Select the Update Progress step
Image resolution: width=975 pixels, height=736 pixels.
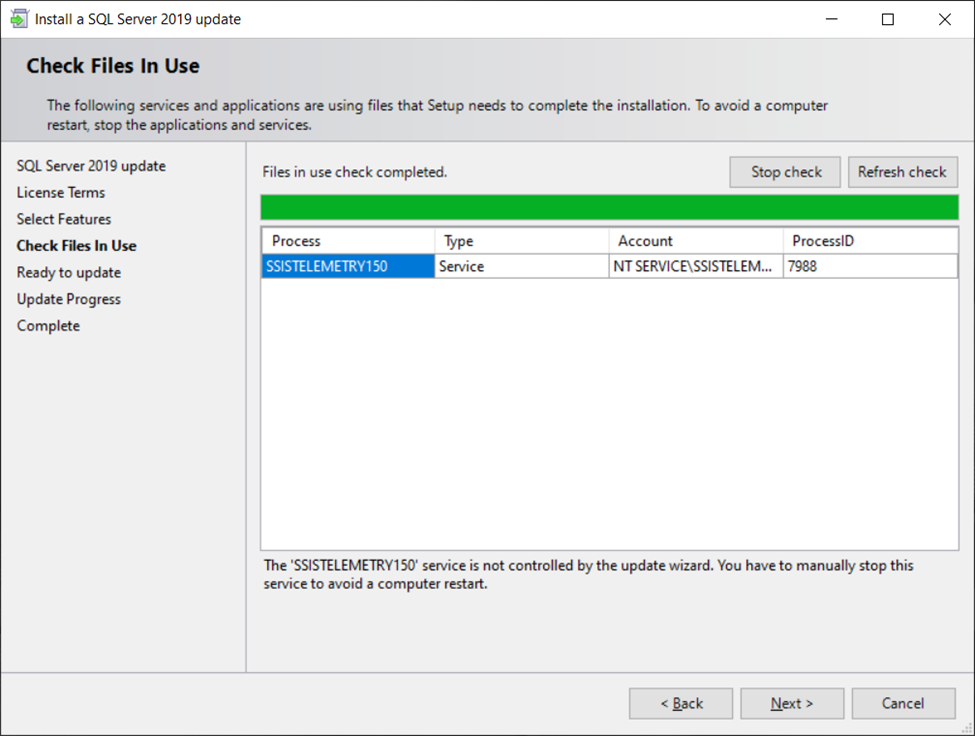coord(69,300)
